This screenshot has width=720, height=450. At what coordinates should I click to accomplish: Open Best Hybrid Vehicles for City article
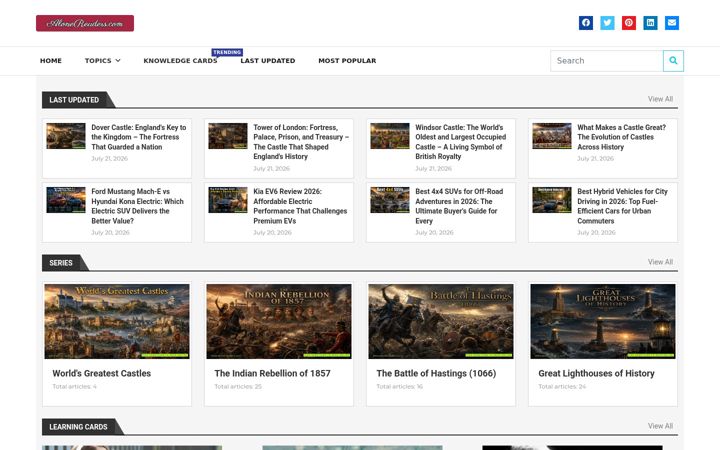[622, 206]
